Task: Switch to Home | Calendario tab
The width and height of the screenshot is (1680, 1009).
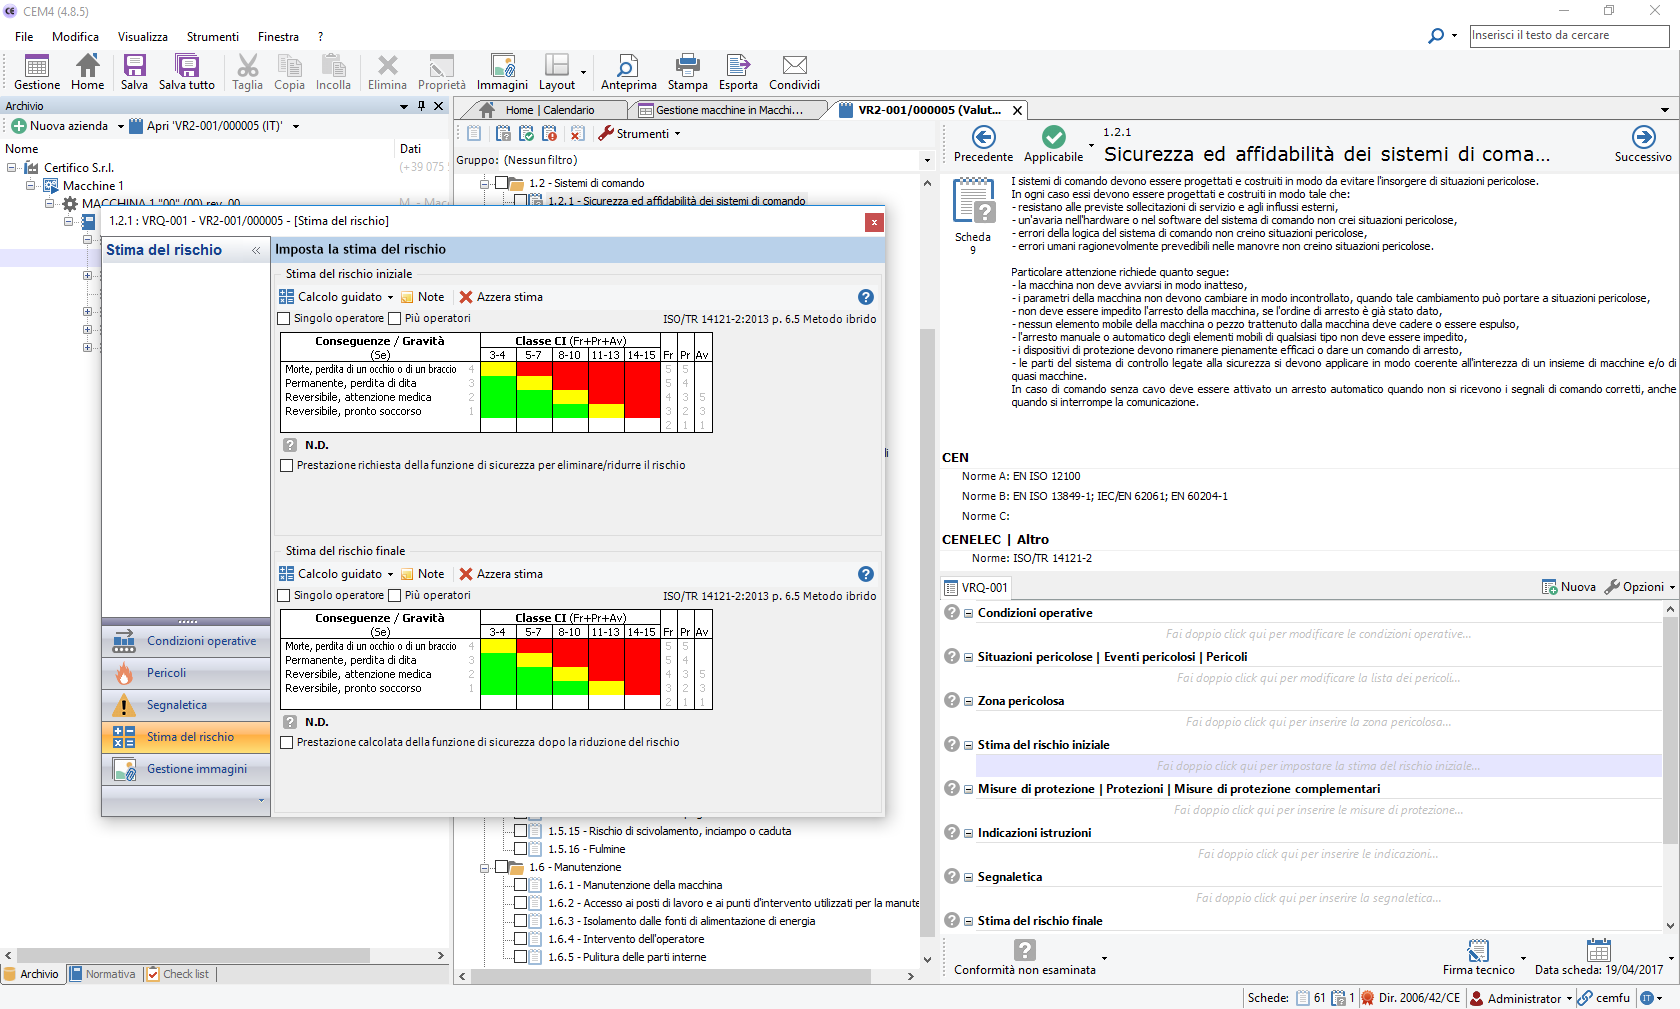Action: click(x=549, y=110)
